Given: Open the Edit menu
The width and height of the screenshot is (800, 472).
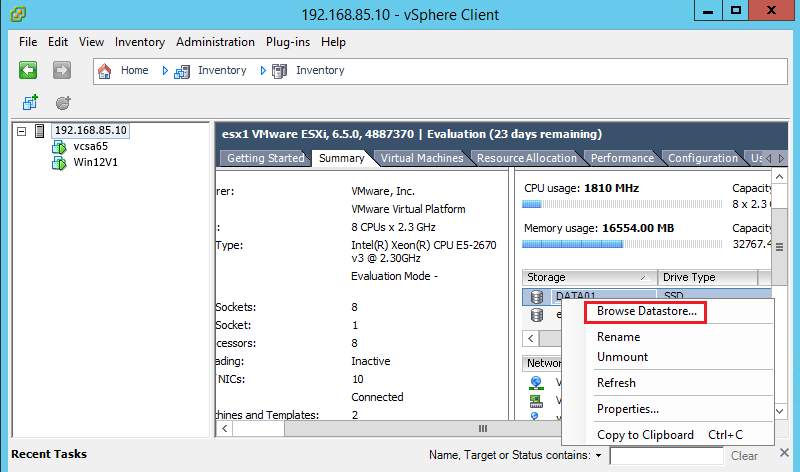Looking at the screenshot, I should 58,42.
